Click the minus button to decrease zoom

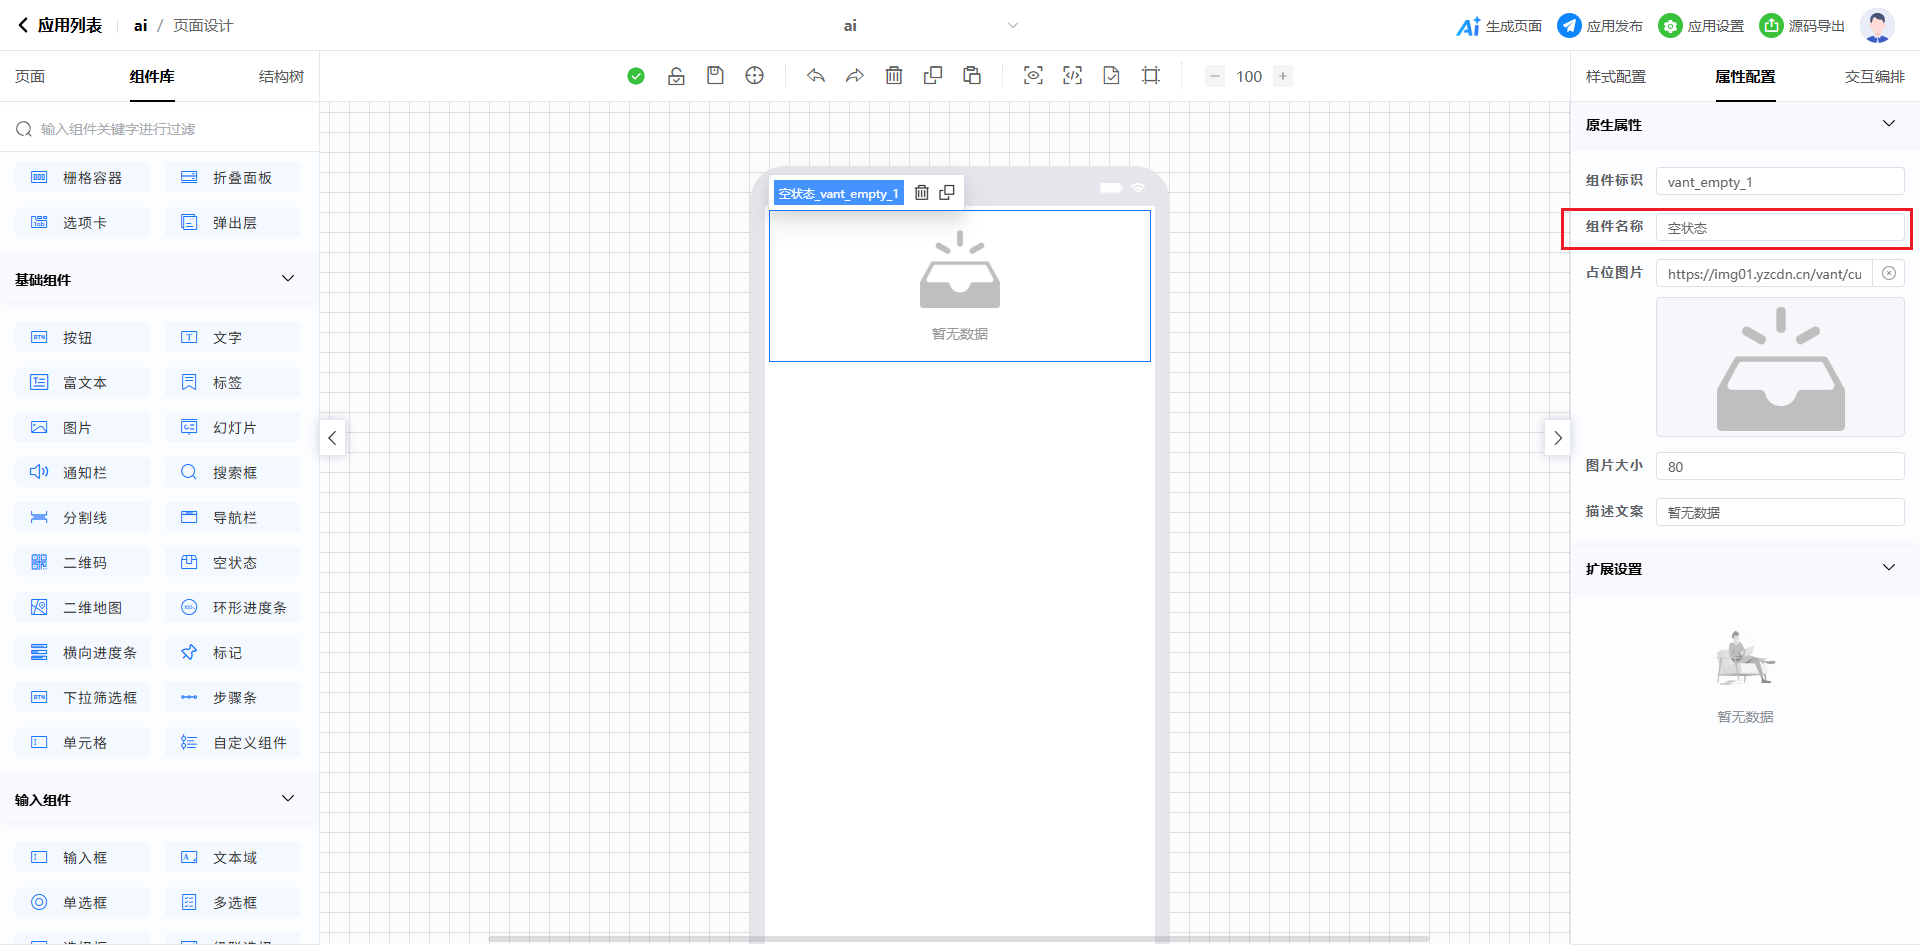click(1215, 76)
